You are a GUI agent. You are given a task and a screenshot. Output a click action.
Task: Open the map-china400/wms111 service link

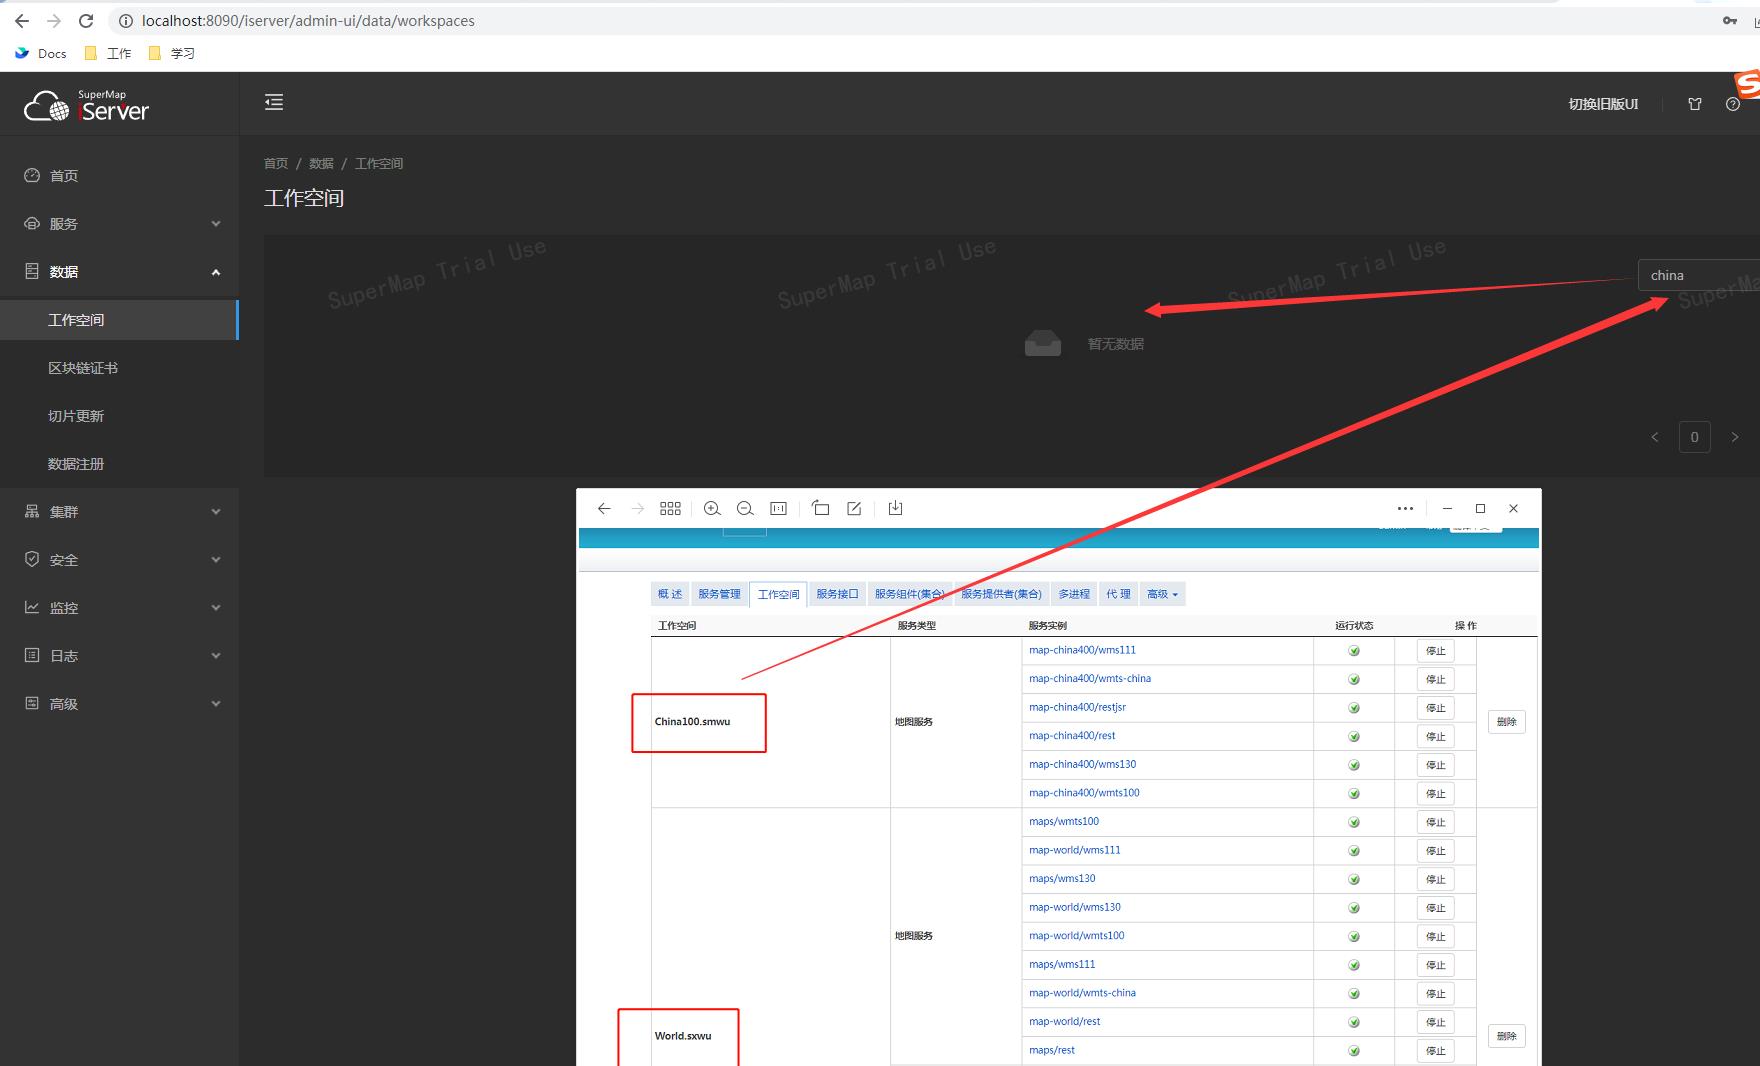click(x=1082, y=650)
